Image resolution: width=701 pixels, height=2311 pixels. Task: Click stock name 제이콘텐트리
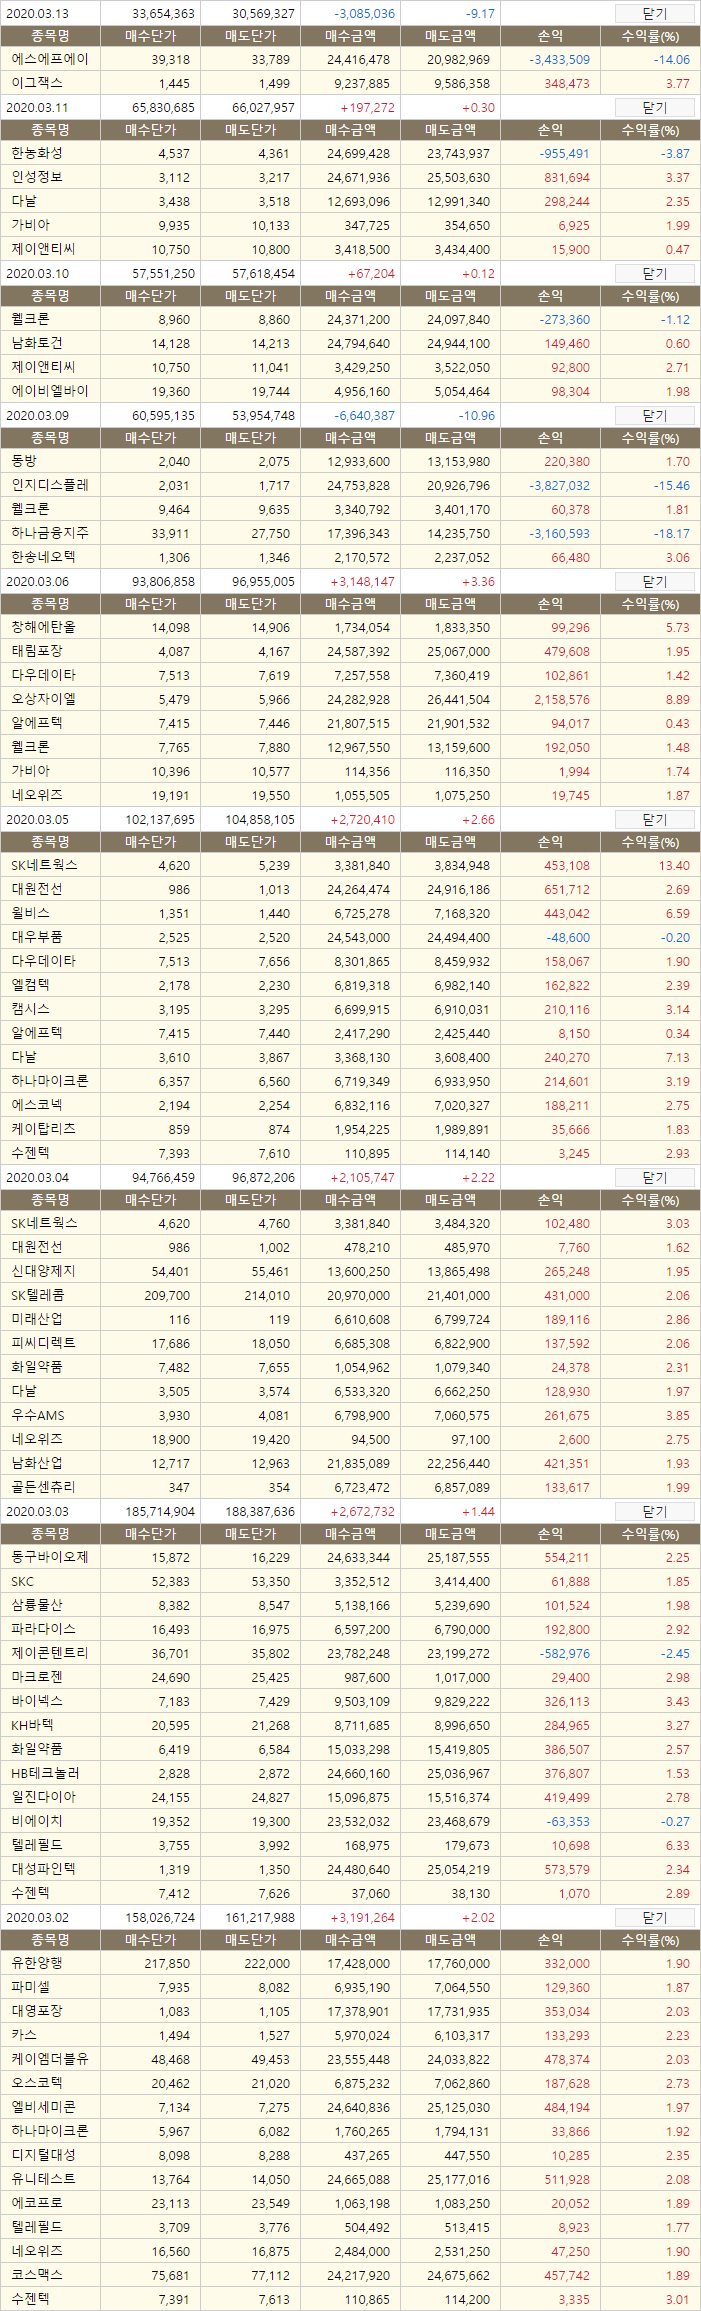pos(50,1653)
